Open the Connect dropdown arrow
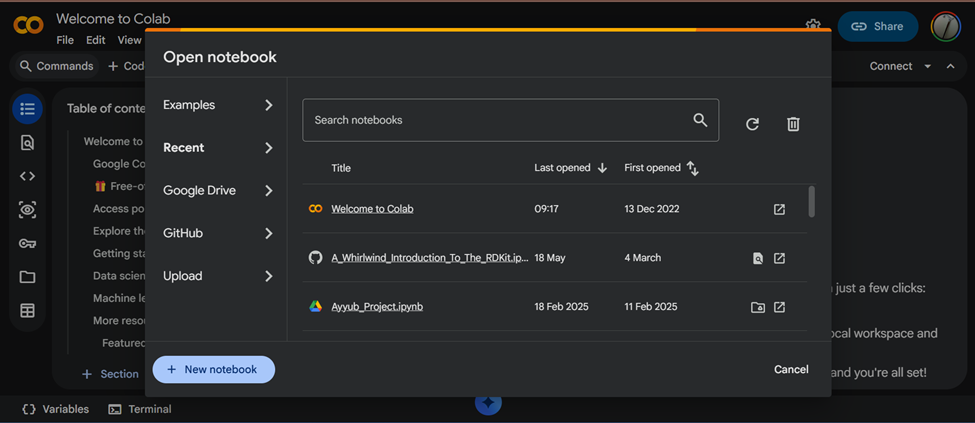The image size is (975, 423). 928,67
